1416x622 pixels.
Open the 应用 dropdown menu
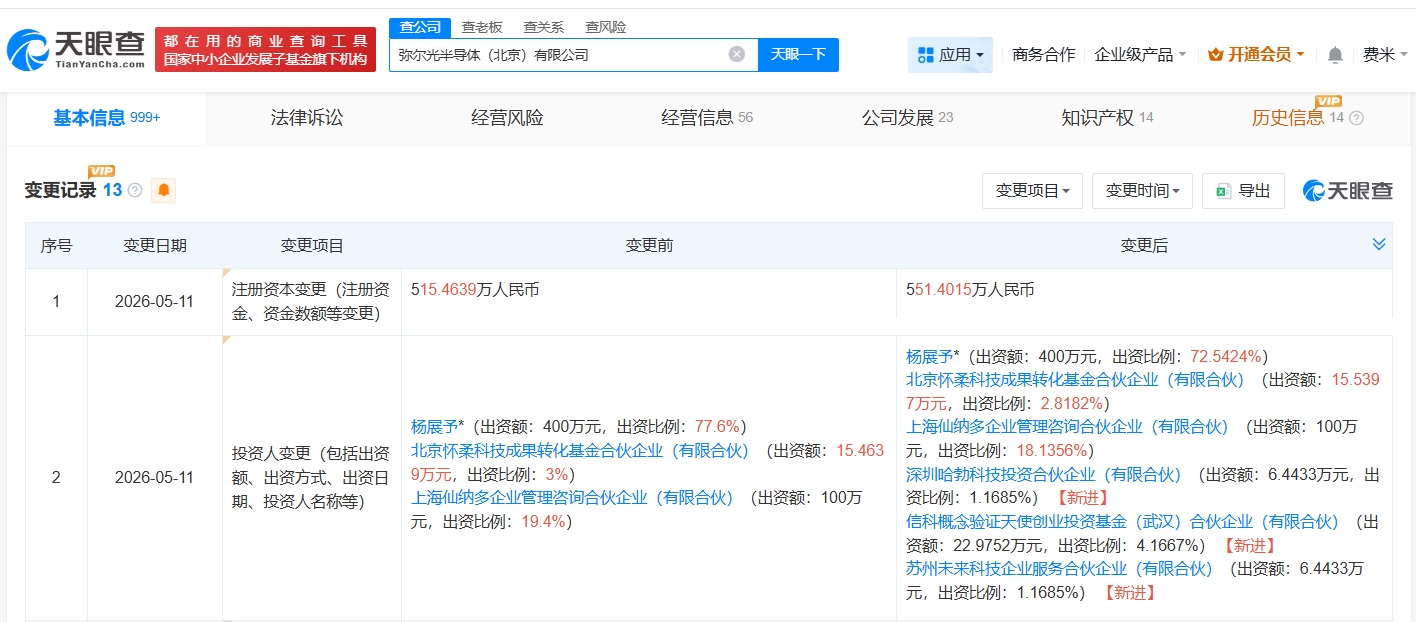coord(950,55)
